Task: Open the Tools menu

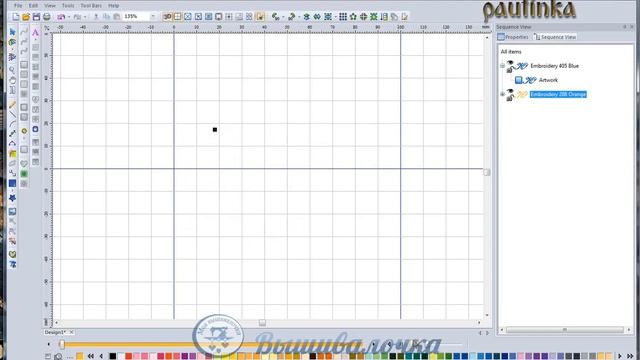Action: tap(68, 6)
